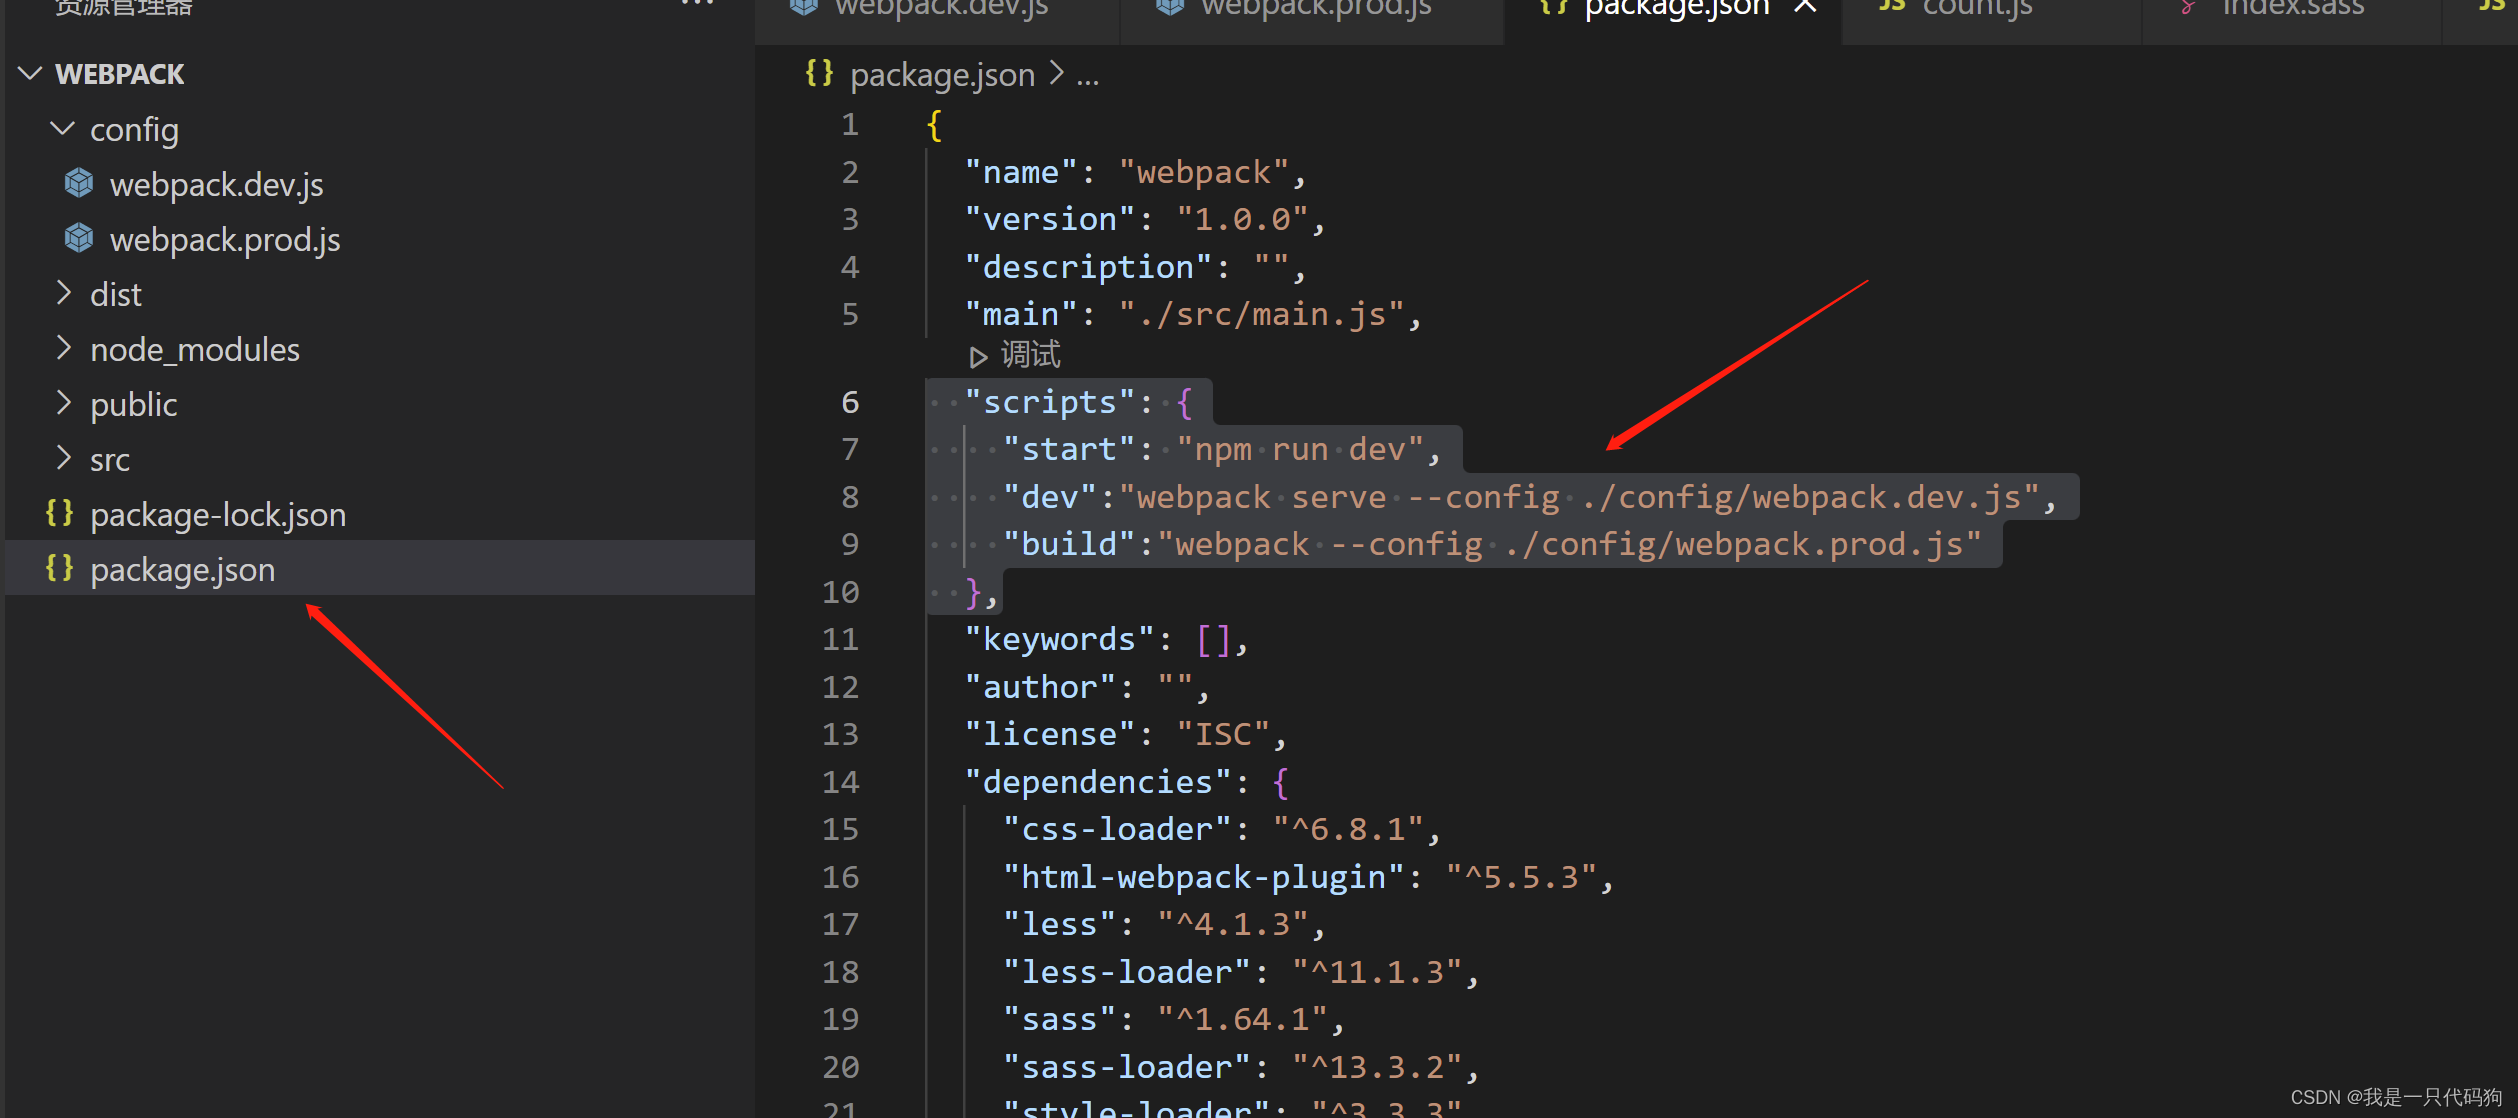The width and height of the screenshot is (2518, 1118).
Task: Collapse the config folder chevron
Action: click(x=63, y=129)
